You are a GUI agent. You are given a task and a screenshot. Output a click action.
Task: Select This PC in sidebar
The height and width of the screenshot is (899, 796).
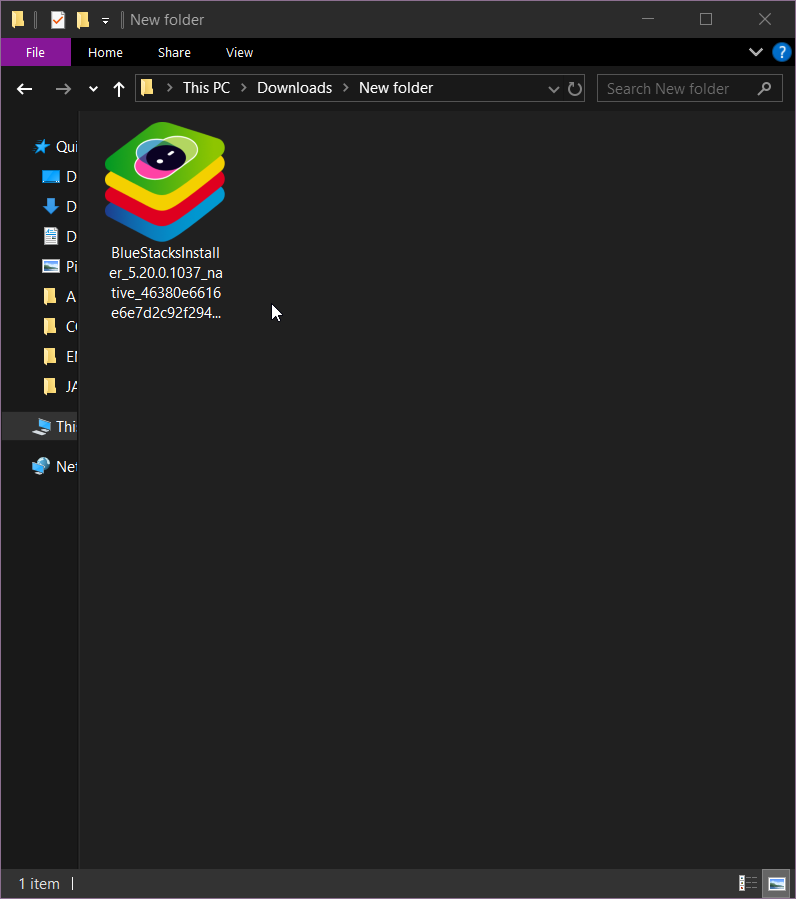click(40, 427)
